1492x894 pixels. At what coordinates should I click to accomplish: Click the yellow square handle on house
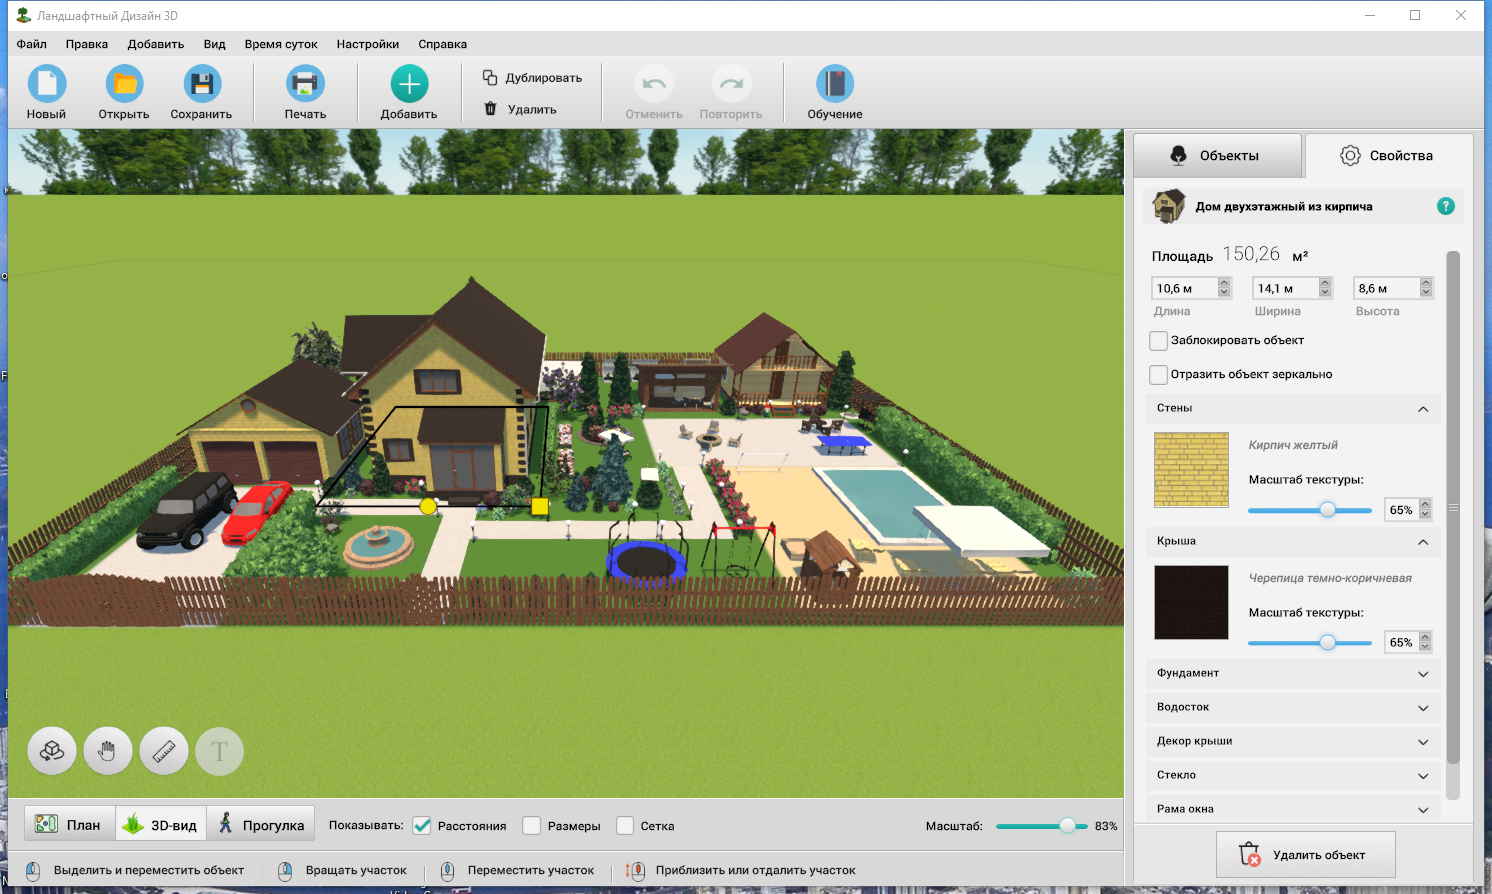click(x=540, y=506)
